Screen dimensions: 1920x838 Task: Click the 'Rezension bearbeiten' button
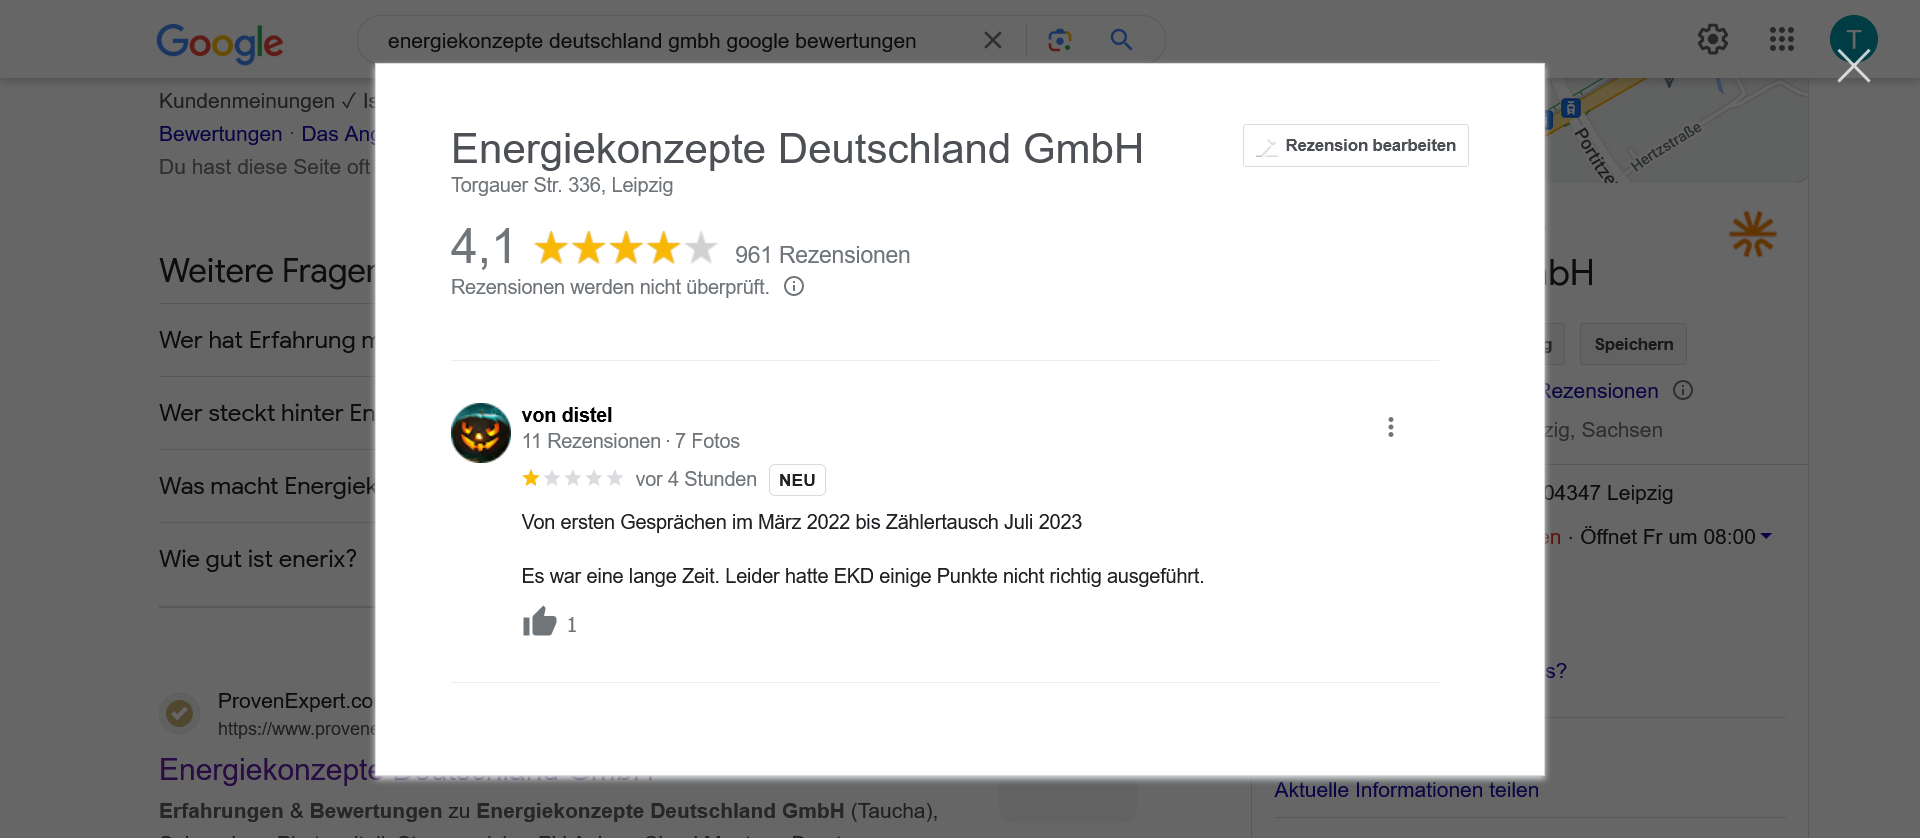(1355, 146)
